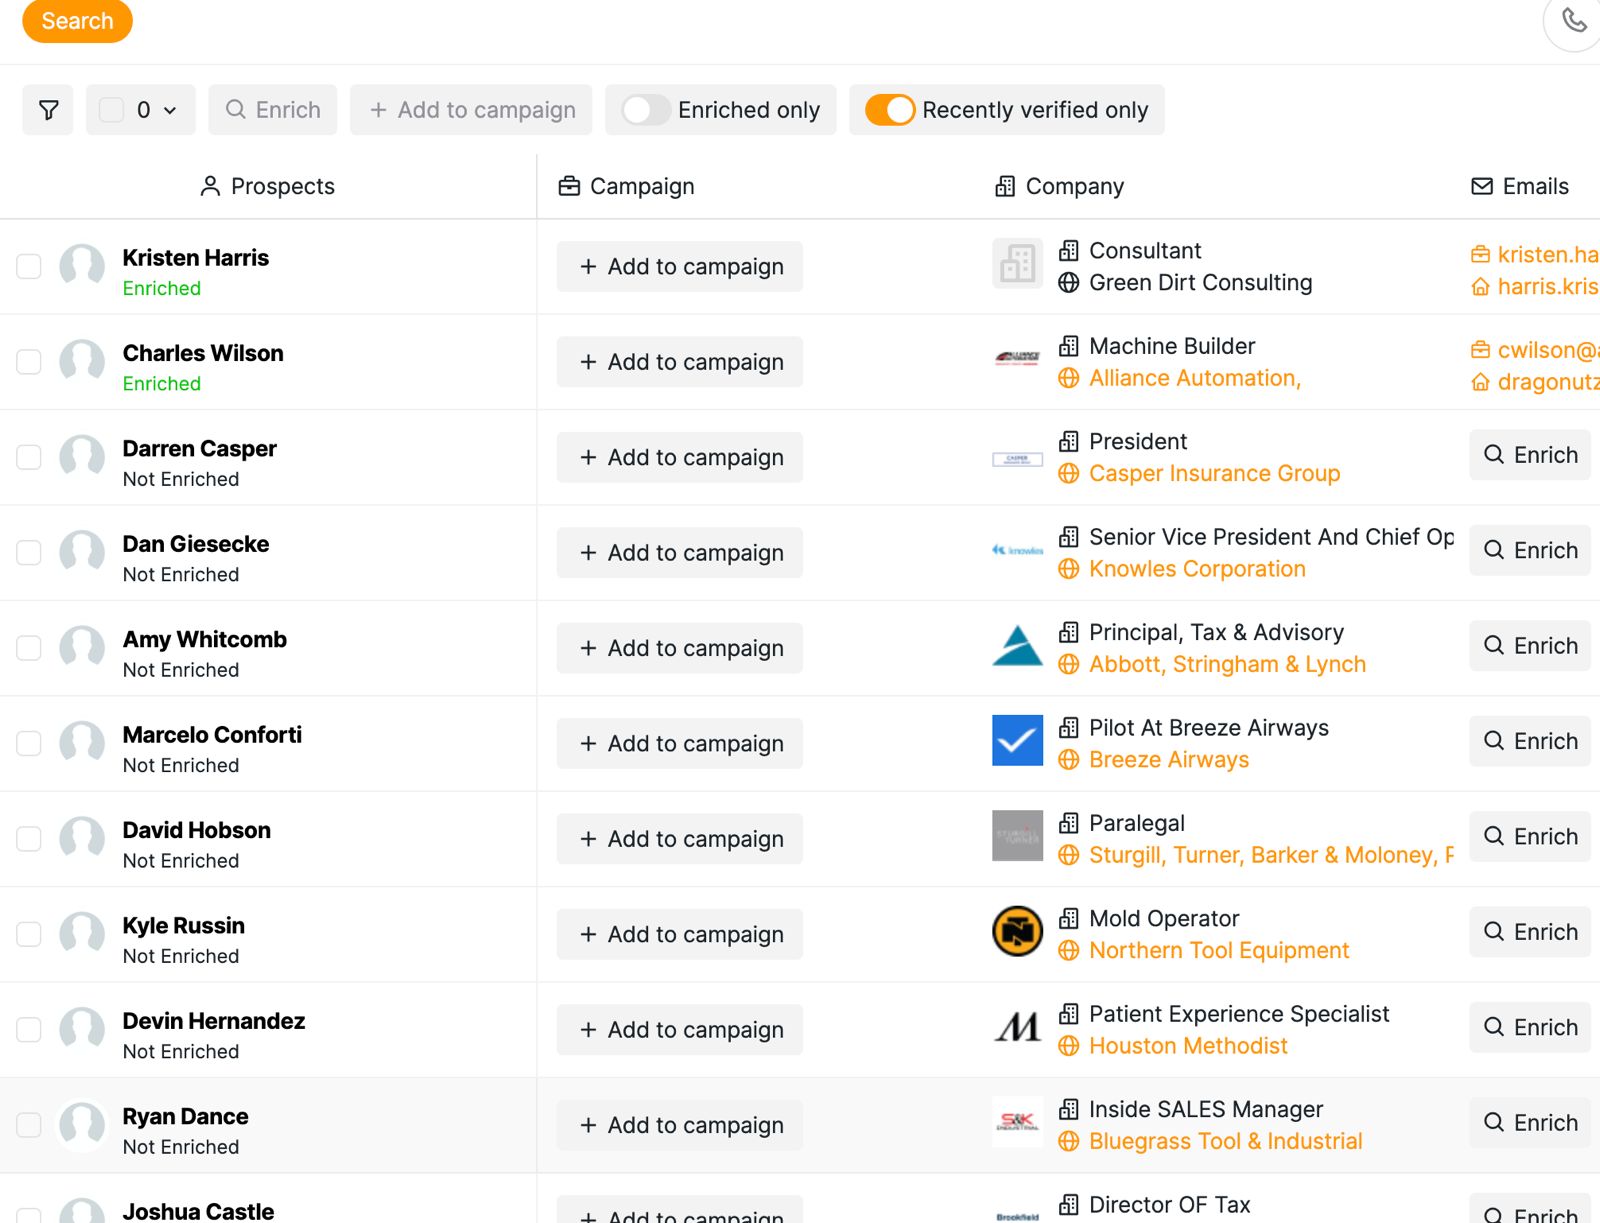
Task: Click the Company column header
Action: coord(1060,186)
